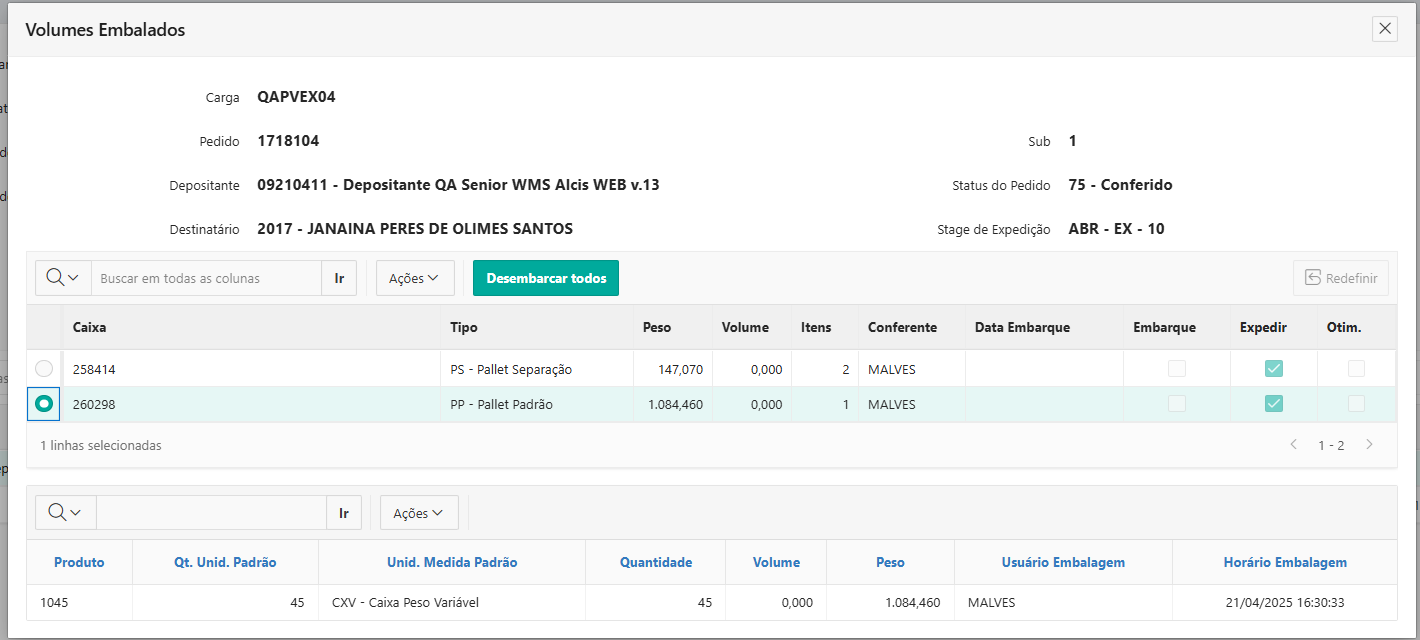This screenshot has height=640, width=1420.
Task: Focus the Buscar em todas as colunas field
Action: pyautogui.click(x=206, y=278)
